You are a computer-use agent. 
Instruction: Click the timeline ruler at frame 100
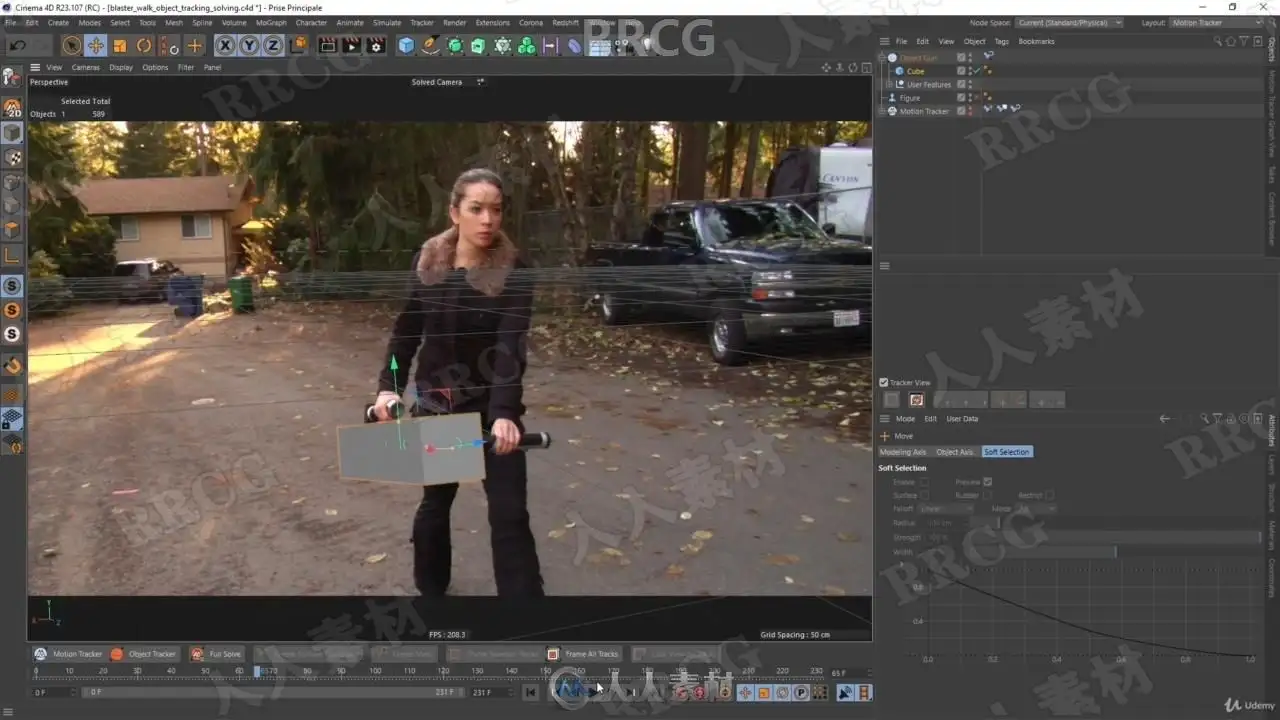tap(376, 671)
